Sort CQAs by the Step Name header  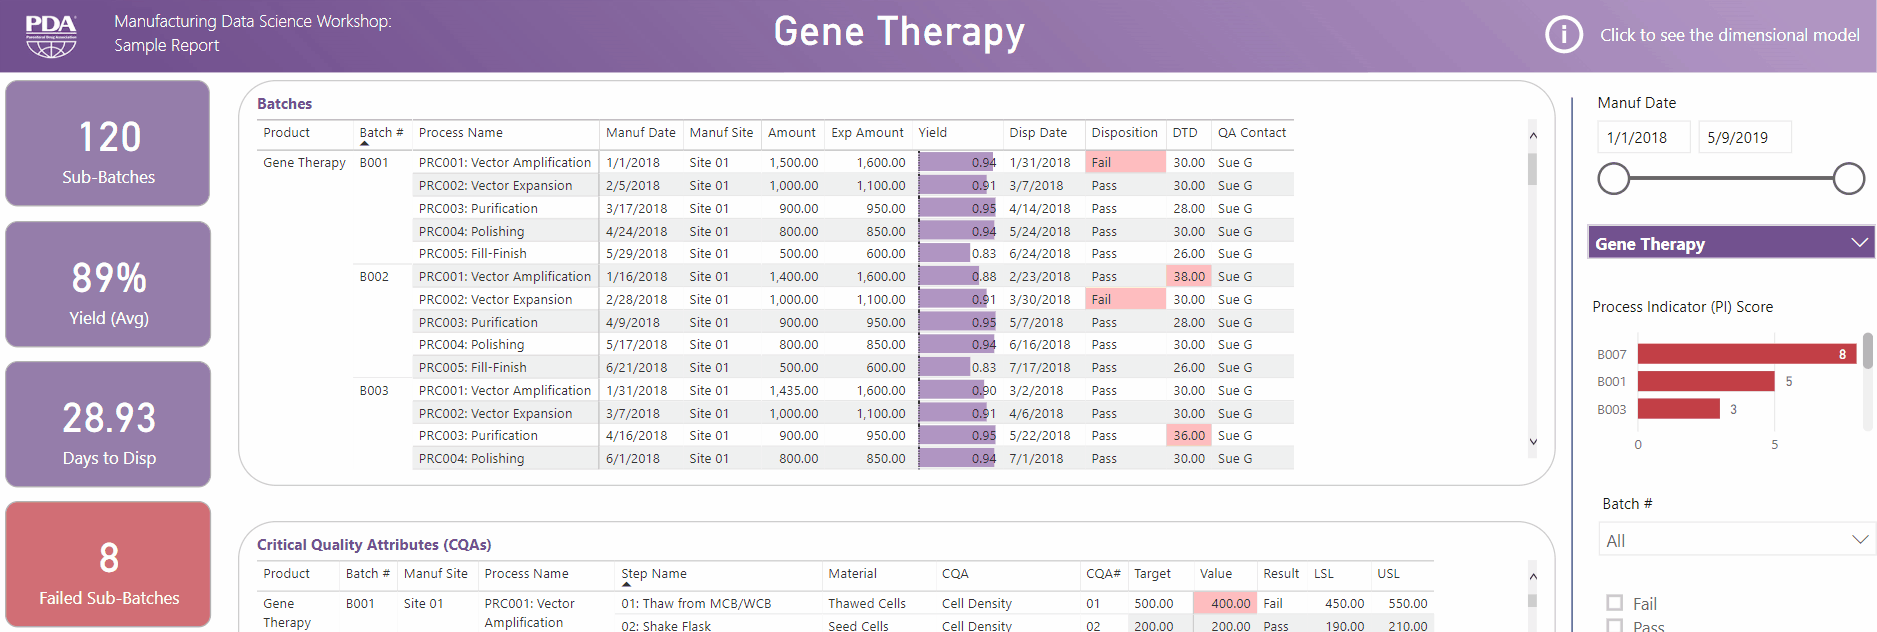pyautogui.click(x=654, y=574)
